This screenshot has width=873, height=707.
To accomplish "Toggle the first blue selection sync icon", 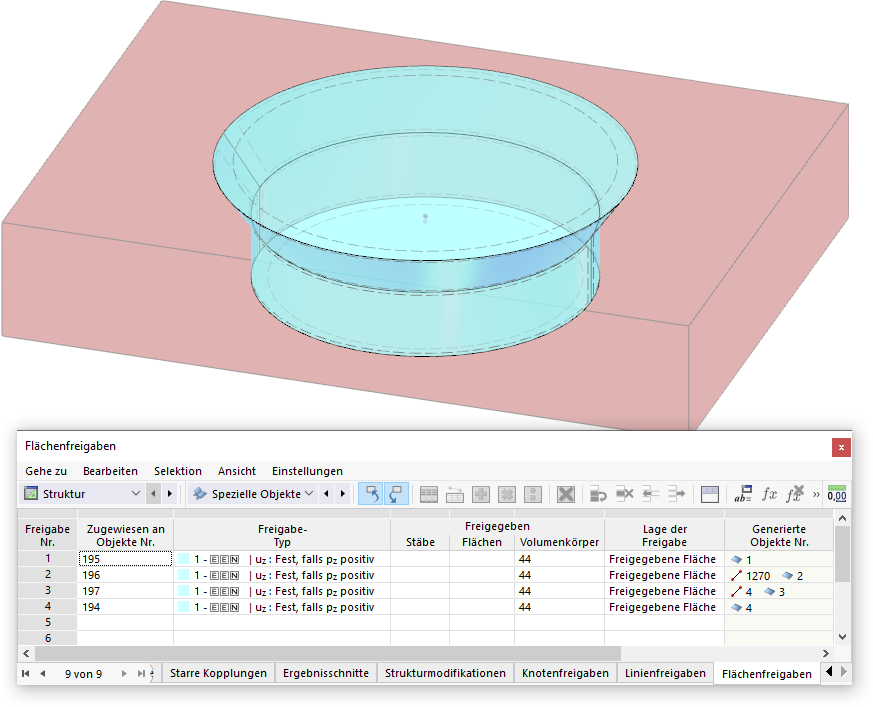I will tap(371, 494).
